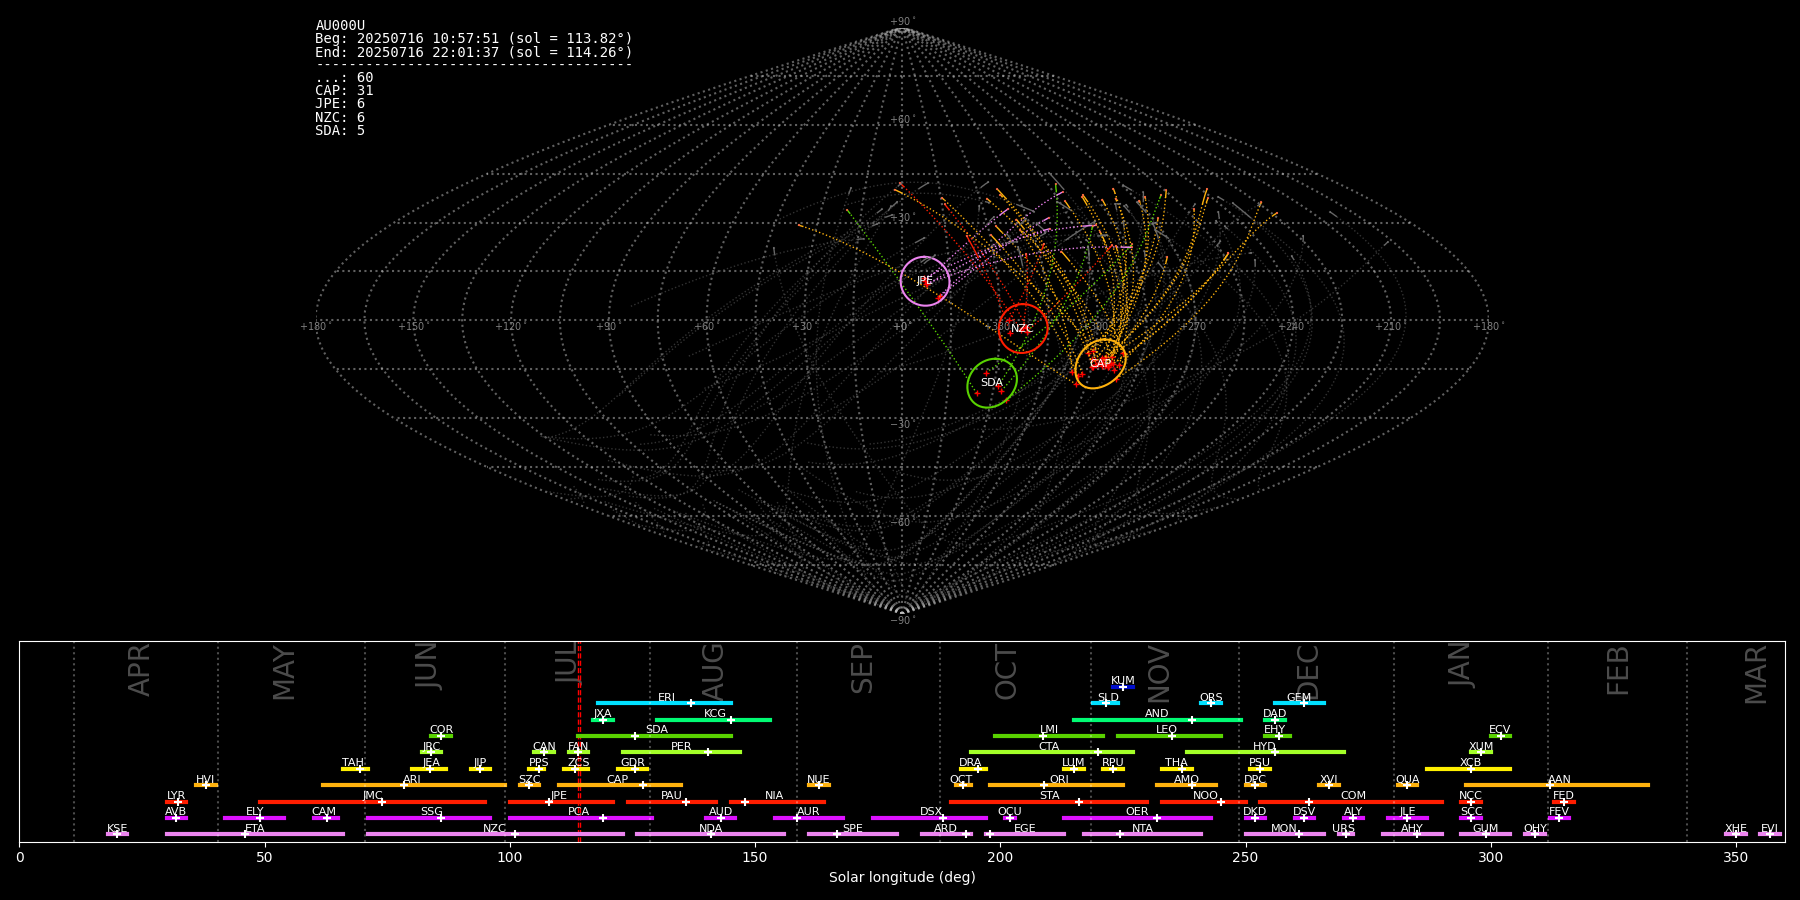The height and width of the screenshot is (900, 1800).
Task: Click the CTA shower bar
Action: pos(1052,752)
